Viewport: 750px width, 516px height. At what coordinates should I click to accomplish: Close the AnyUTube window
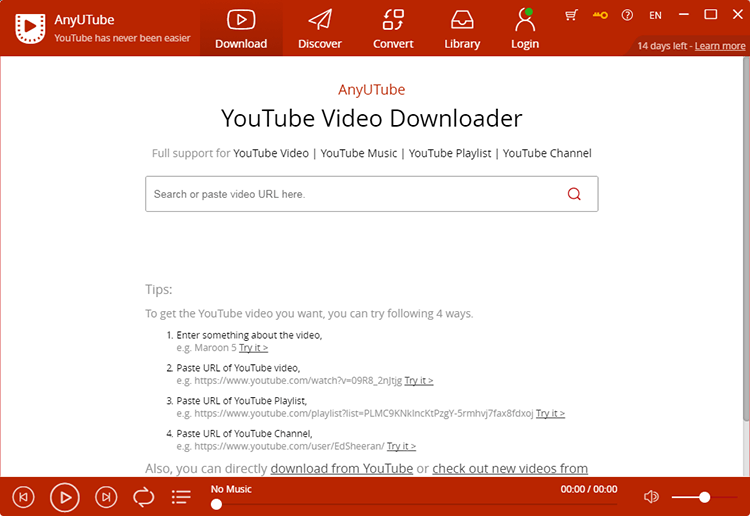point(738,14)
